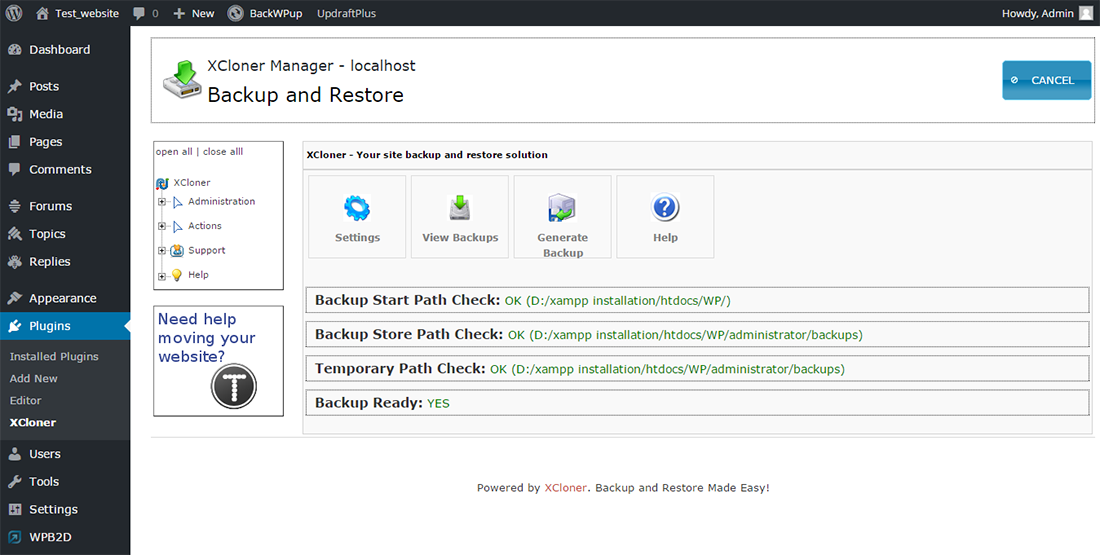
Task: Click the Generate Backup icon
Action: (x=562, y=209)
